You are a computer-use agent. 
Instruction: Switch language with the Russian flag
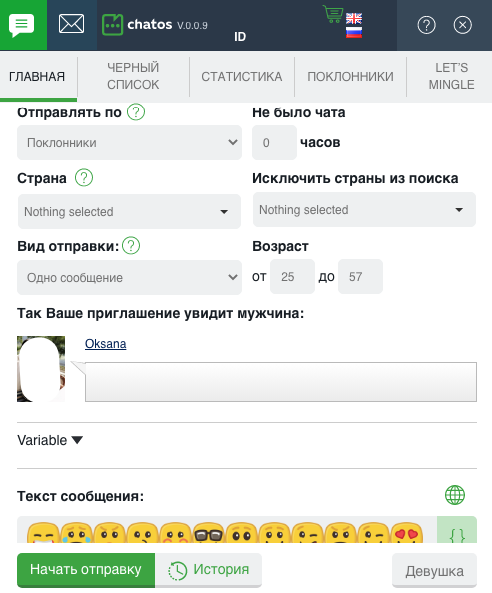(354, 33)
